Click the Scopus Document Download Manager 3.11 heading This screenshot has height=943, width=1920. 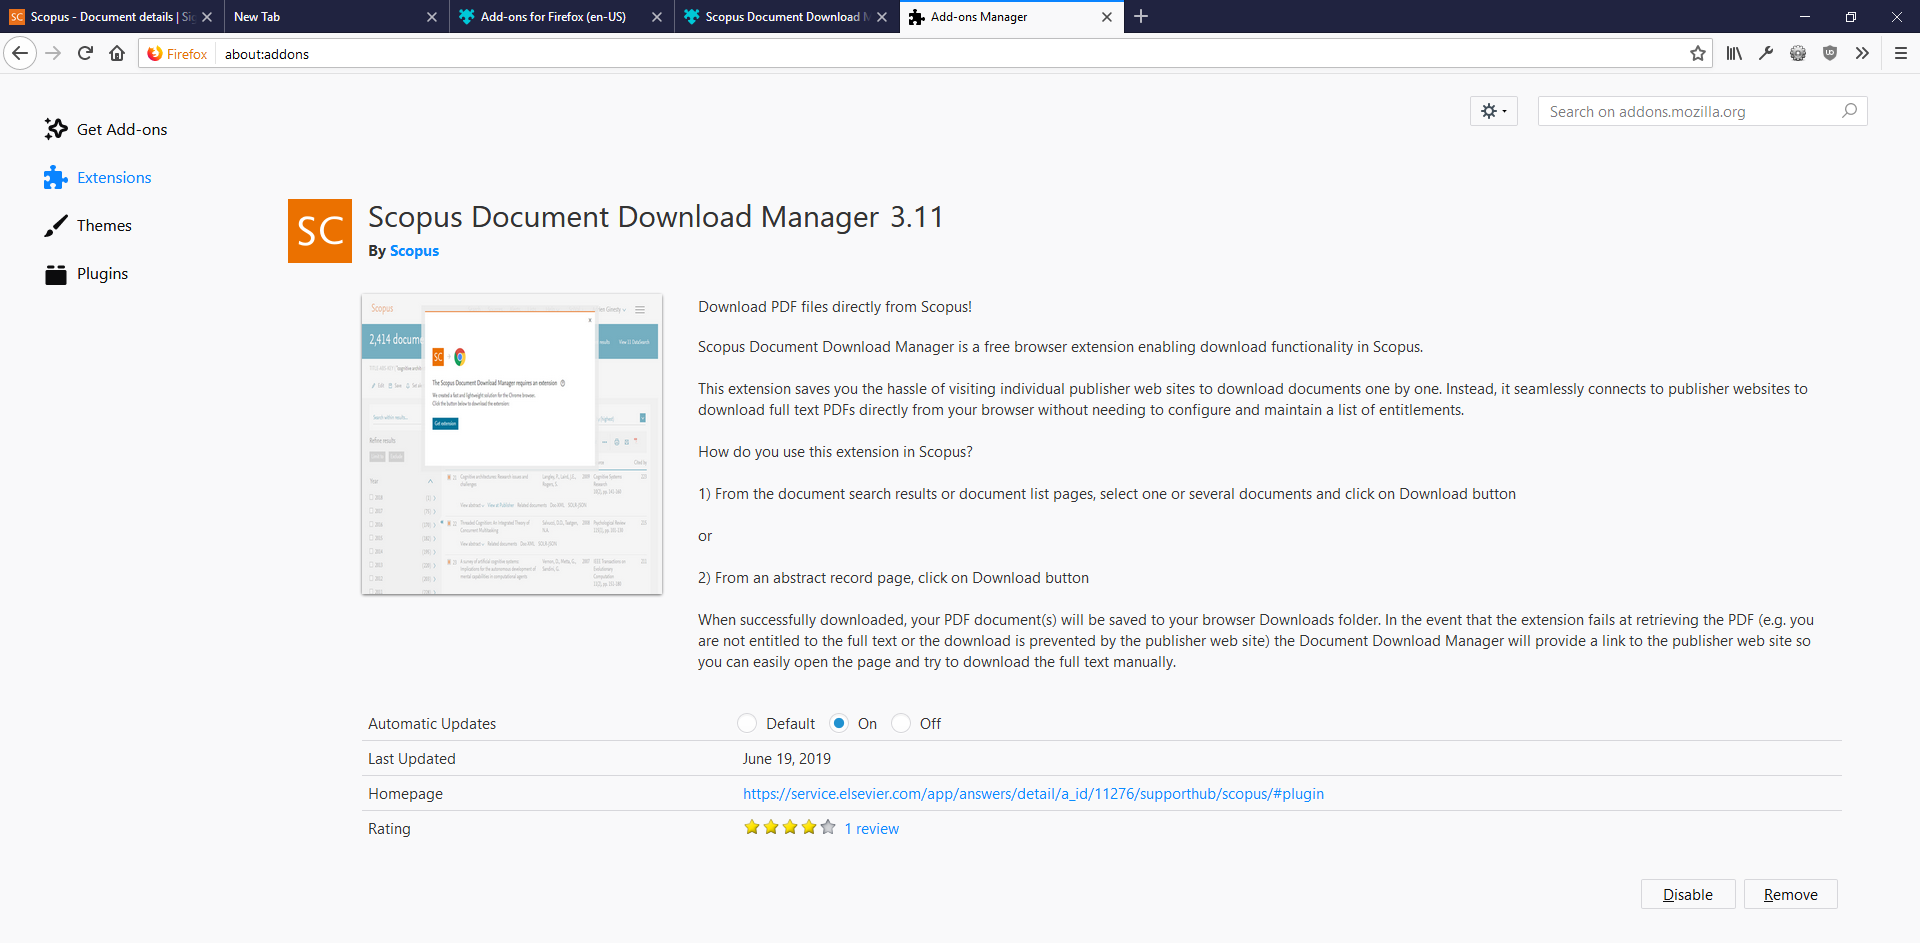(x=656, y=217)
